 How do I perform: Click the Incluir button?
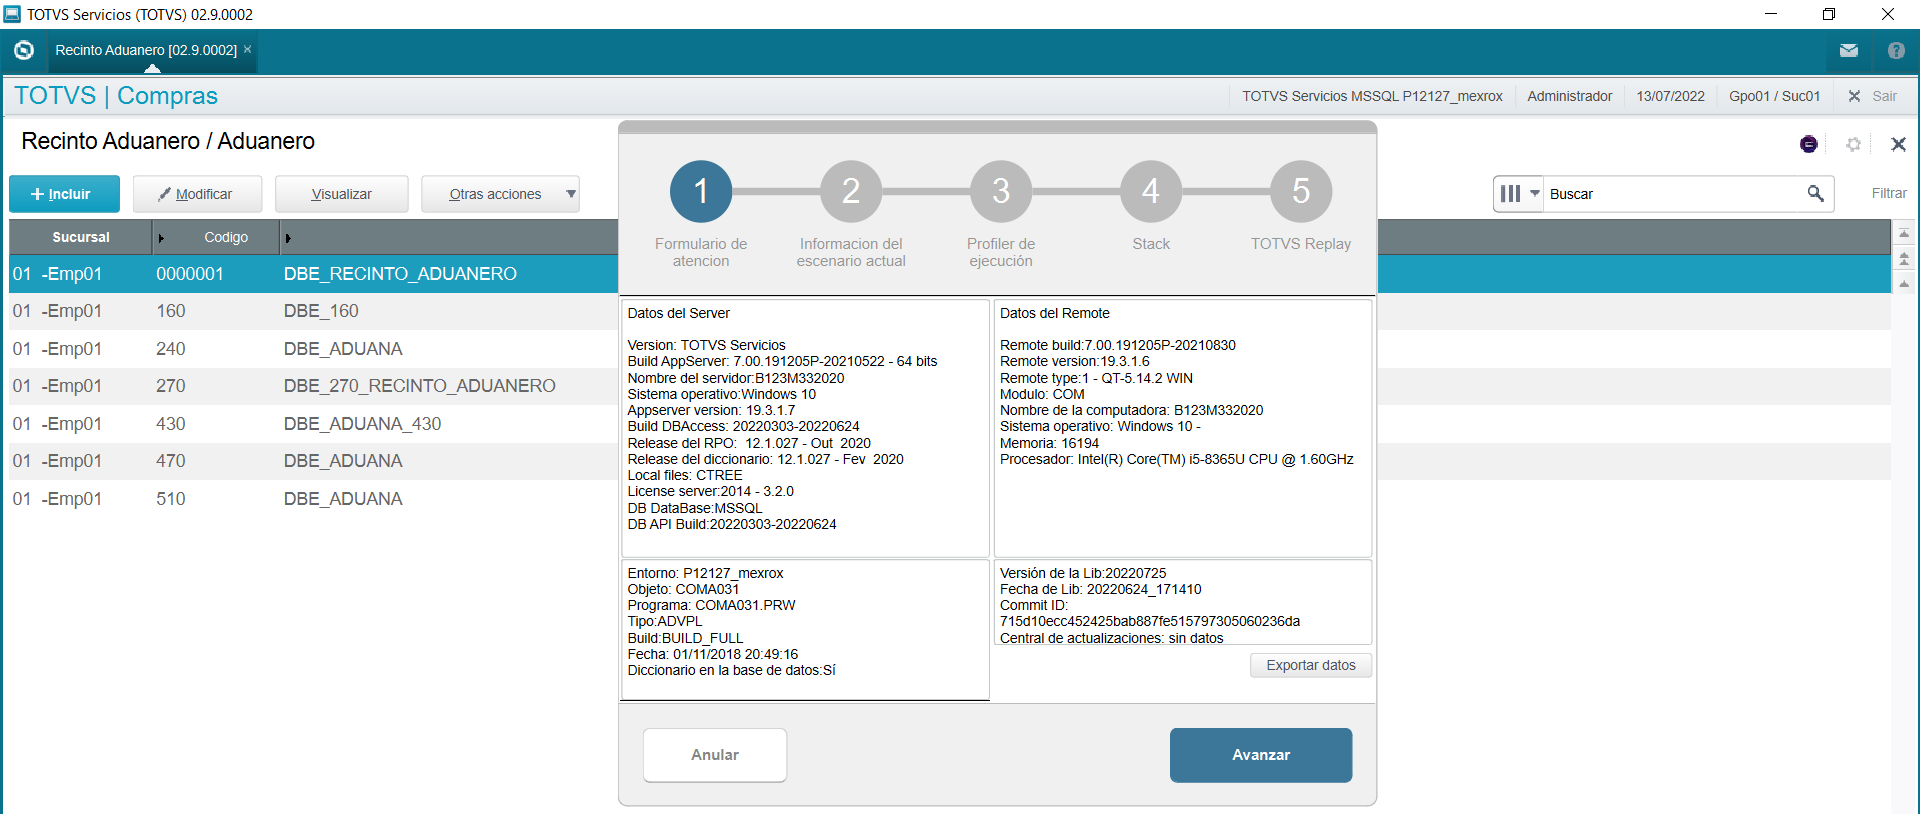(64, 194)
